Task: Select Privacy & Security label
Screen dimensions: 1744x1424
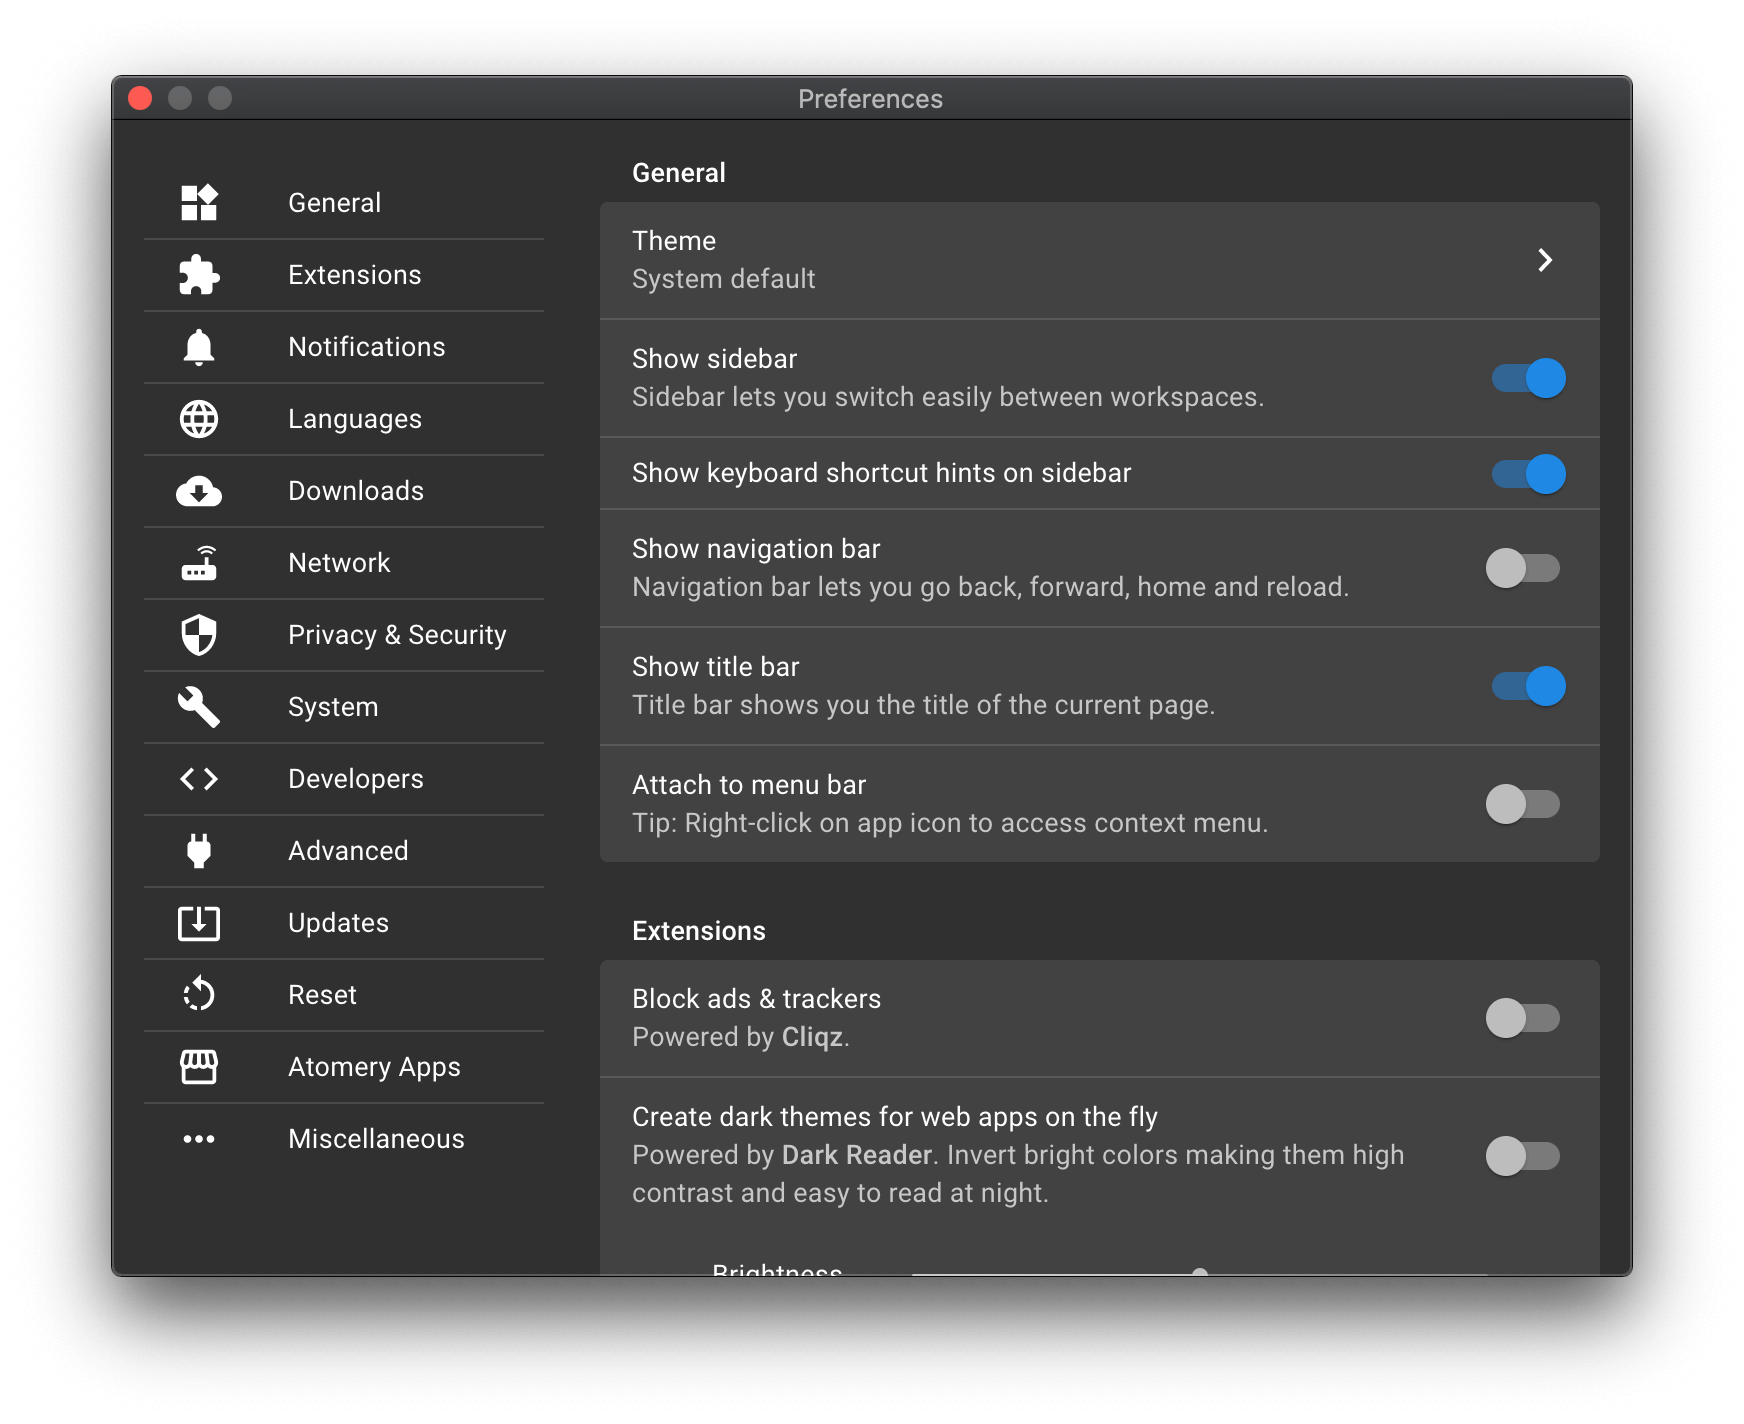Action: [397, 635]
